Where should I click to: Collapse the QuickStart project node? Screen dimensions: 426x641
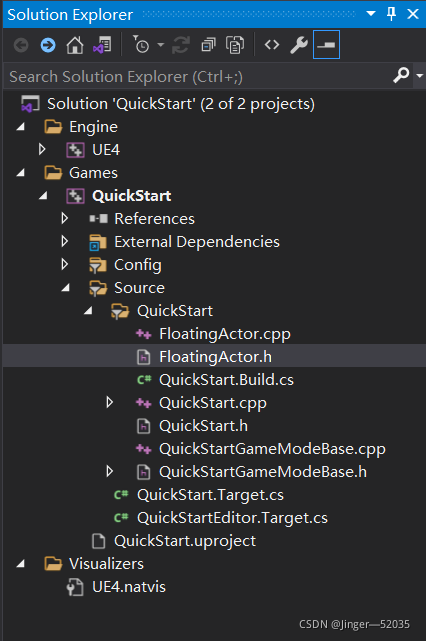coord(43,196)
